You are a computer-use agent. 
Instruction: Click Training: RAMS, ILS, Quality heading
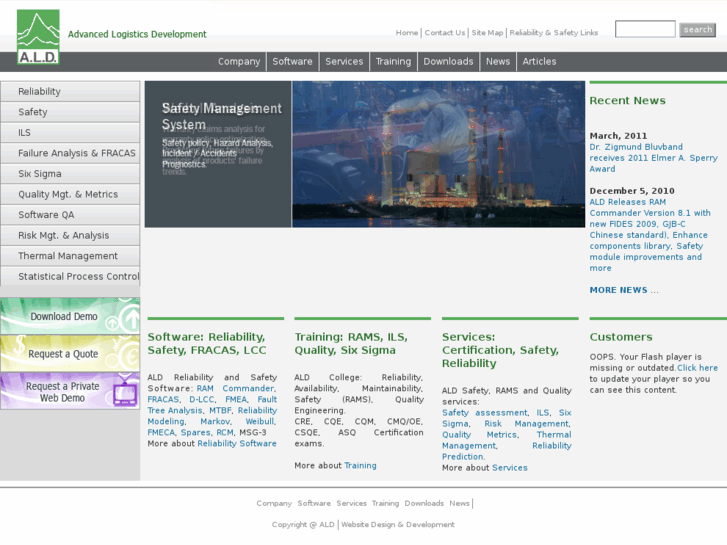point(351,344)
